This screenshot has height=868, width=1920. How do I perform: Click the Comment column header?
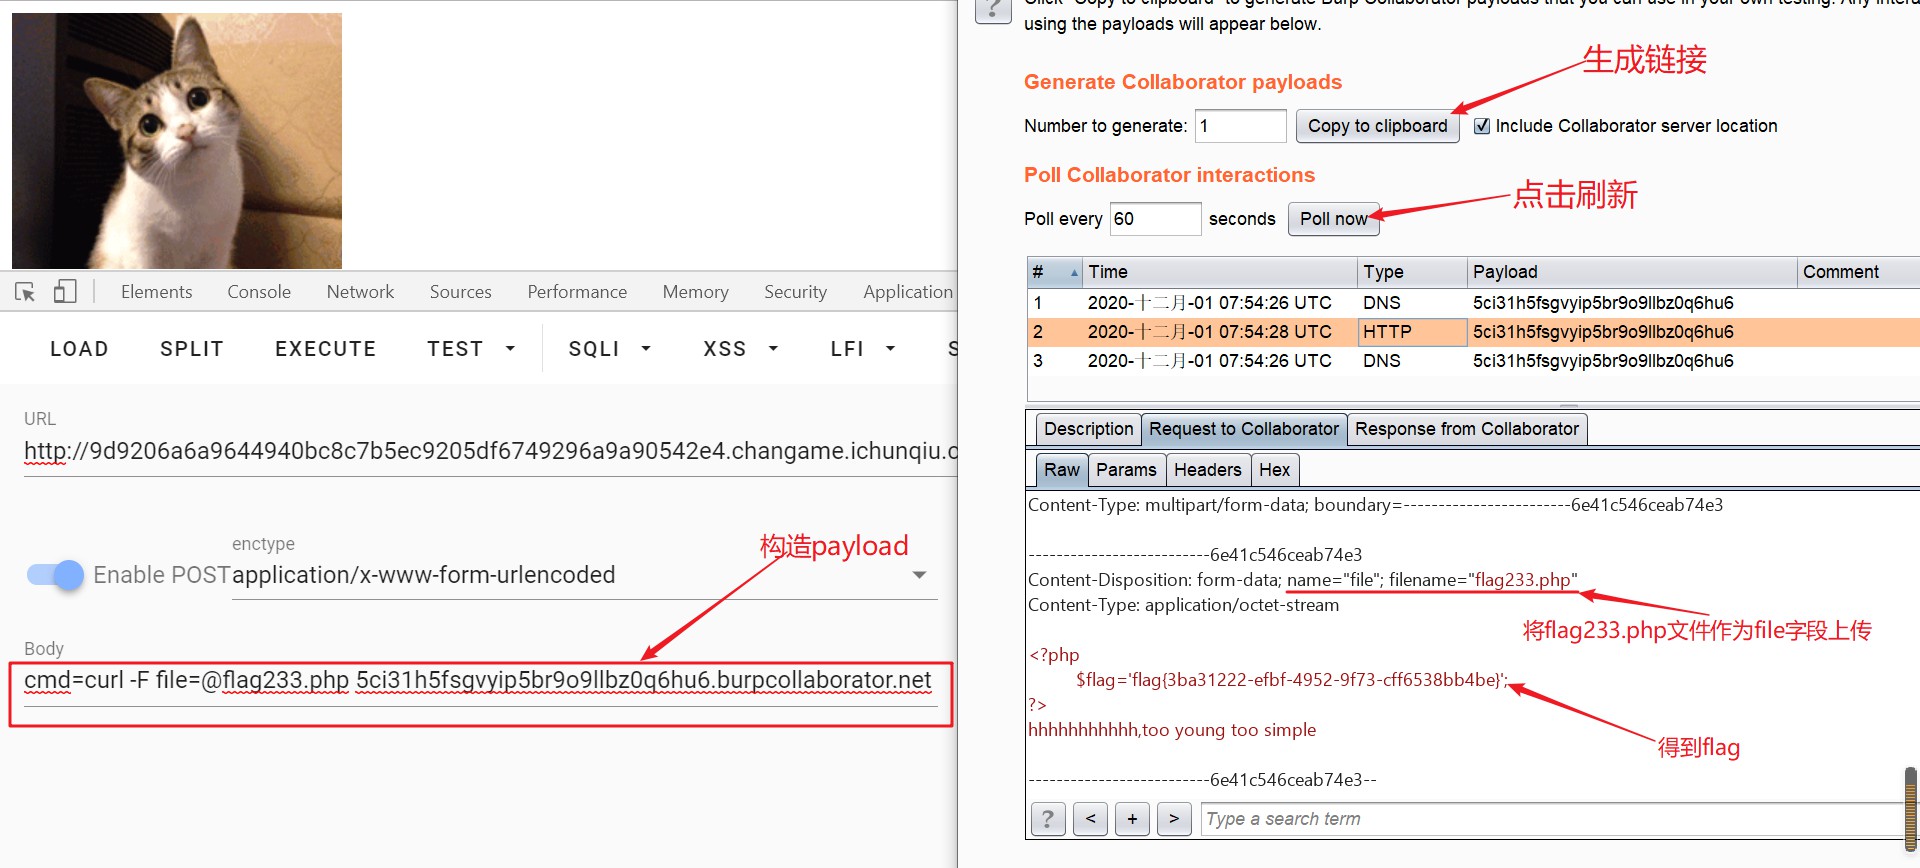(1857, 272)
